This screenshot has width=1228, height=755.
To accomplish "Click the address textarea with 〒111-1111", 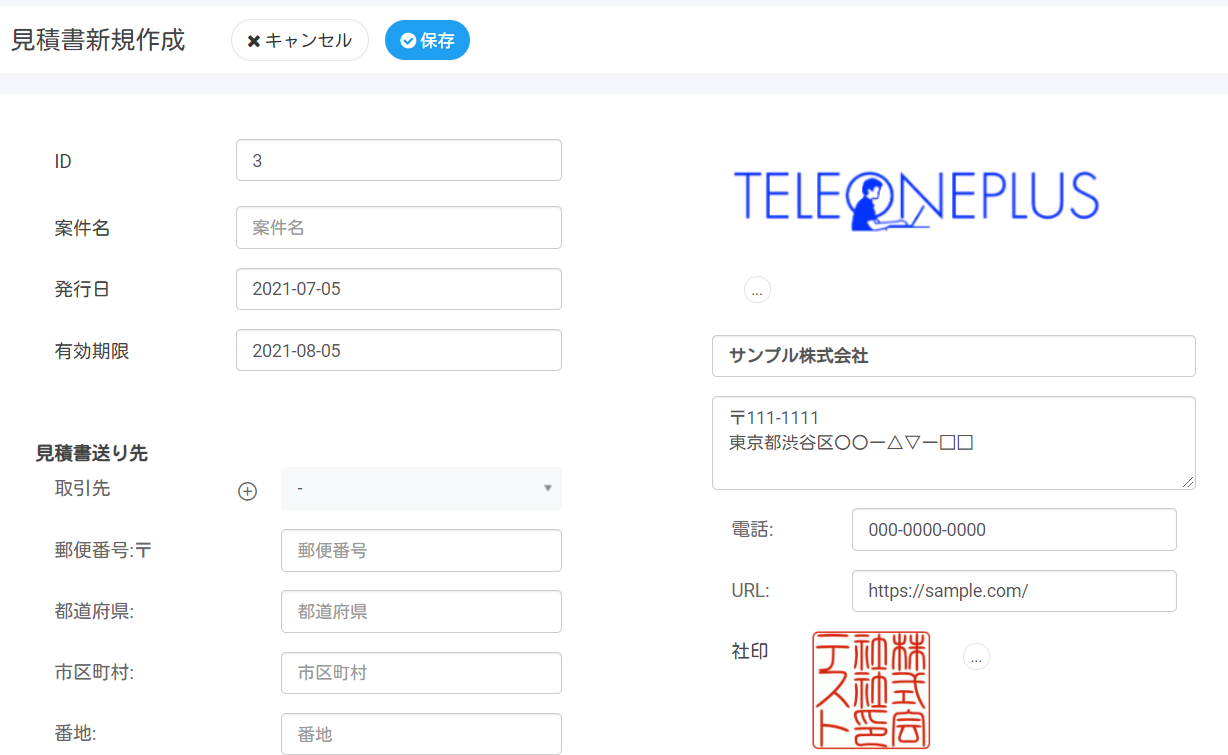I will (x=954, y=443).
